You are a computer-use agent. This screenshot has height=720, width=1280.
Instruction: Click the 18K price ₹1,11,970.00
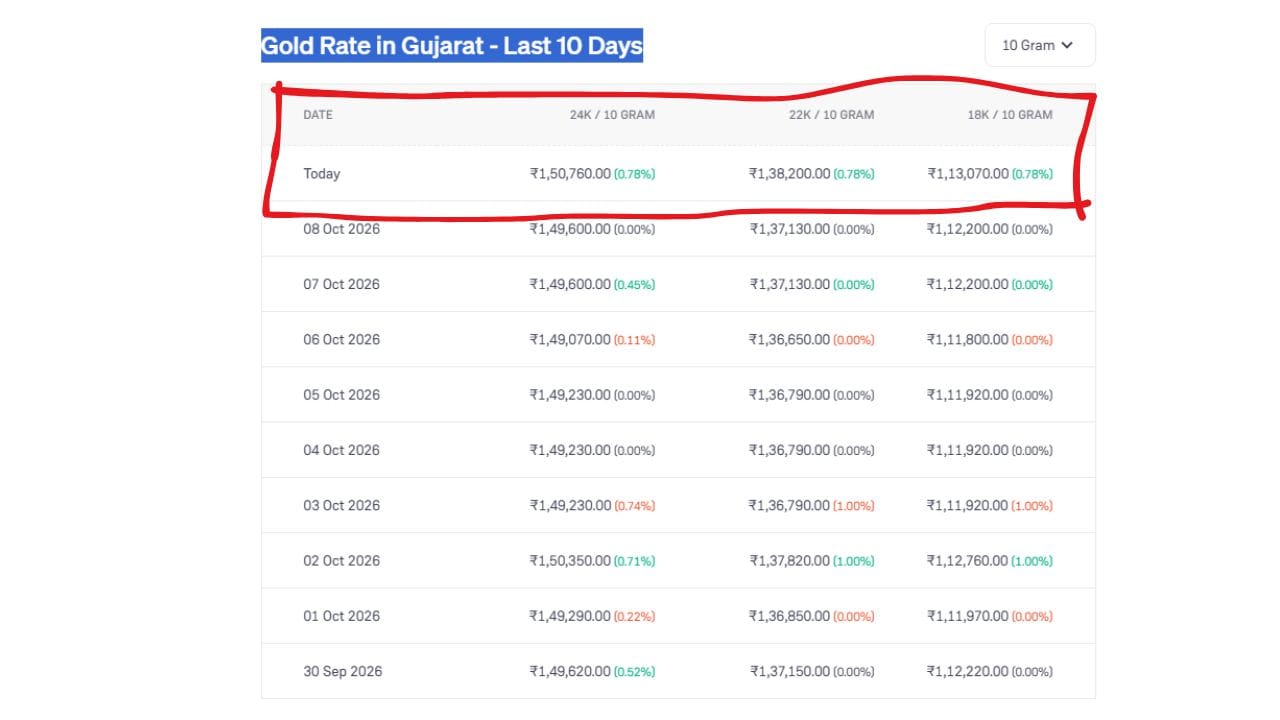[968, 616]
